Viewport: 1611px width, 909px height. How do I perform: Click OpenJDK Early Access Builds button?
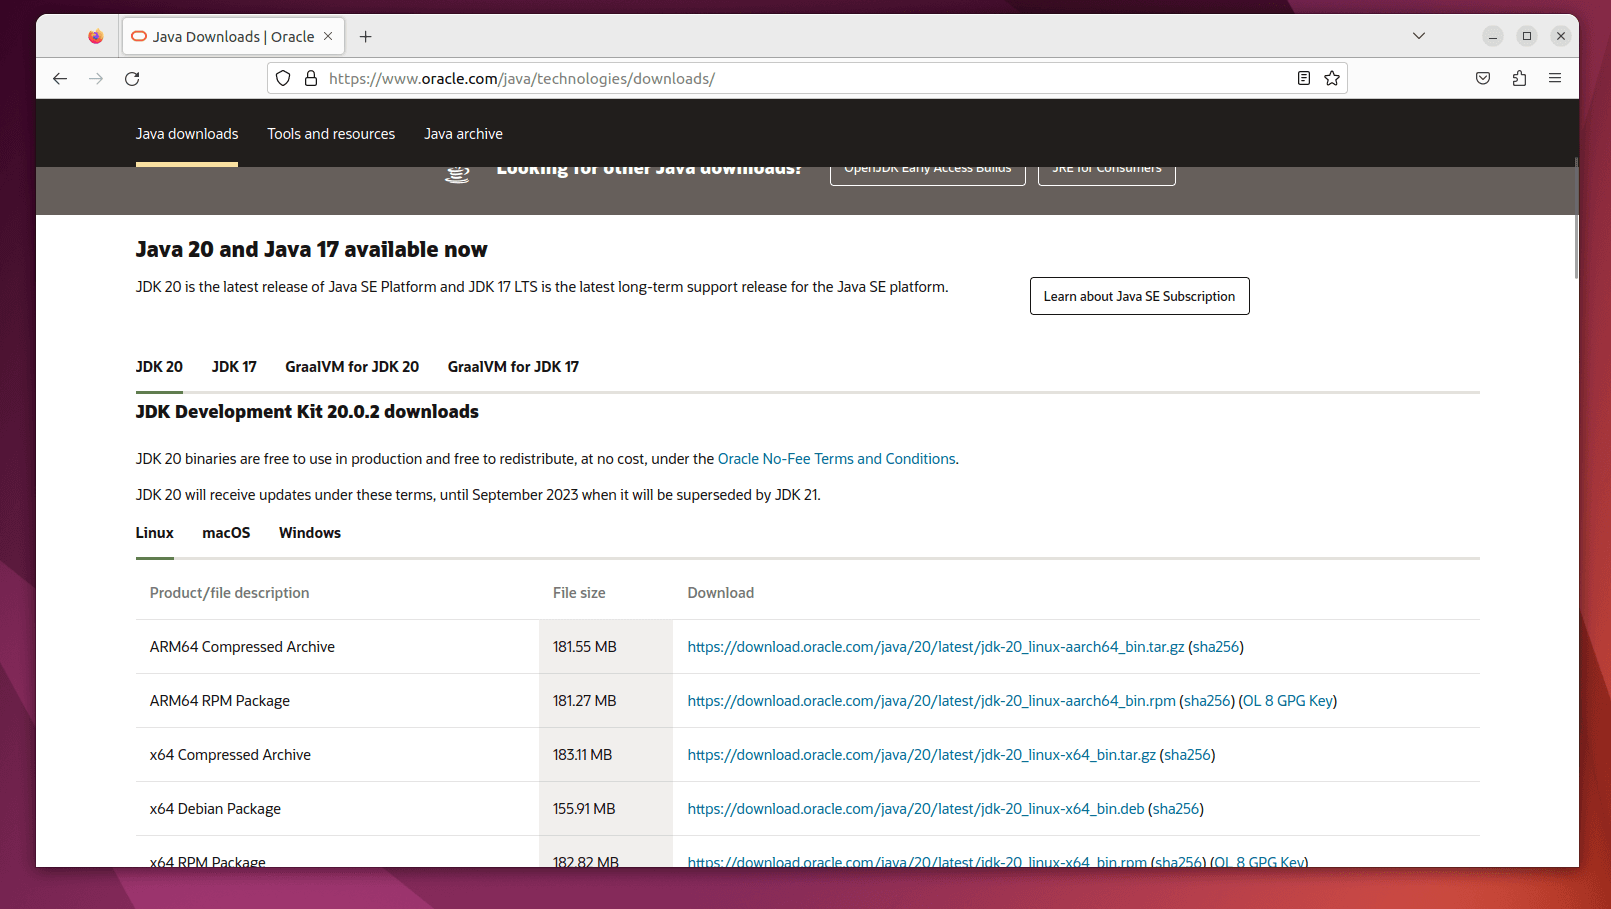[928, 175]
